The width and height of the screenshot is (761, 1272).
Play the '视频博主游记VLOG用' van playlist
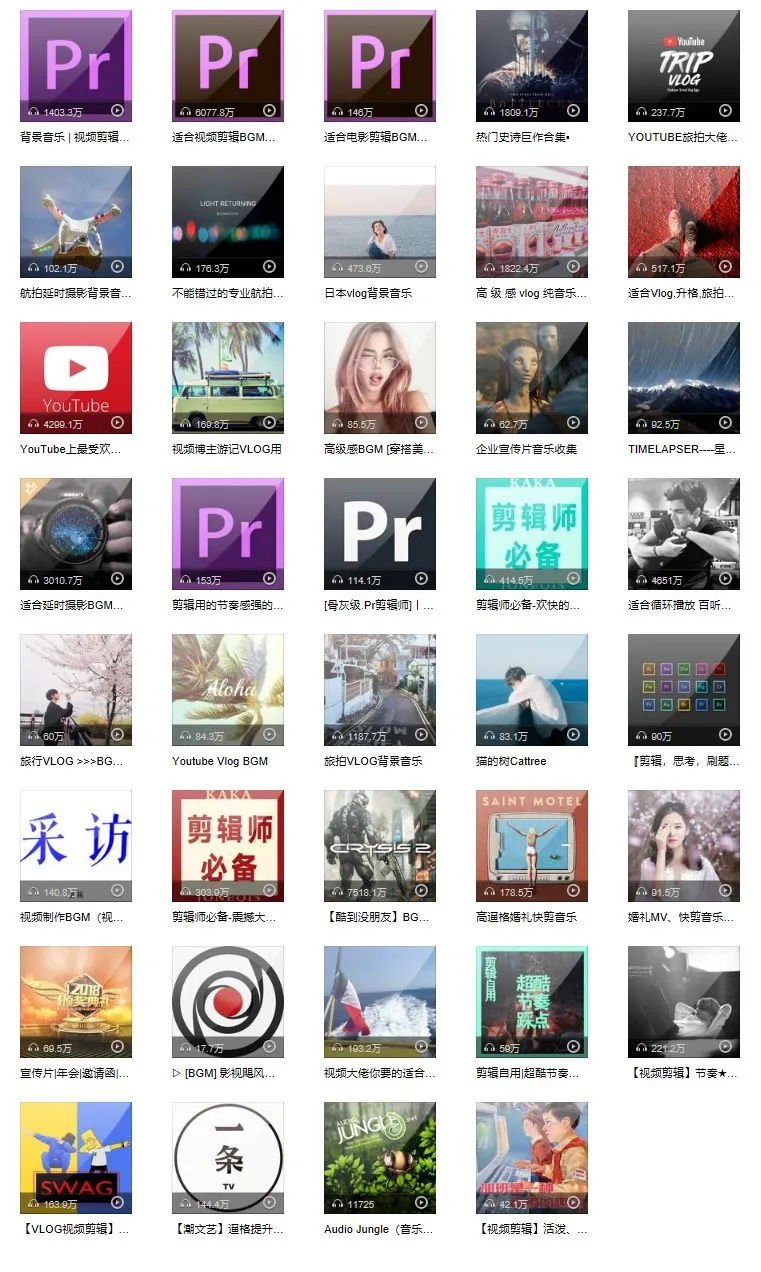[270, 423]
